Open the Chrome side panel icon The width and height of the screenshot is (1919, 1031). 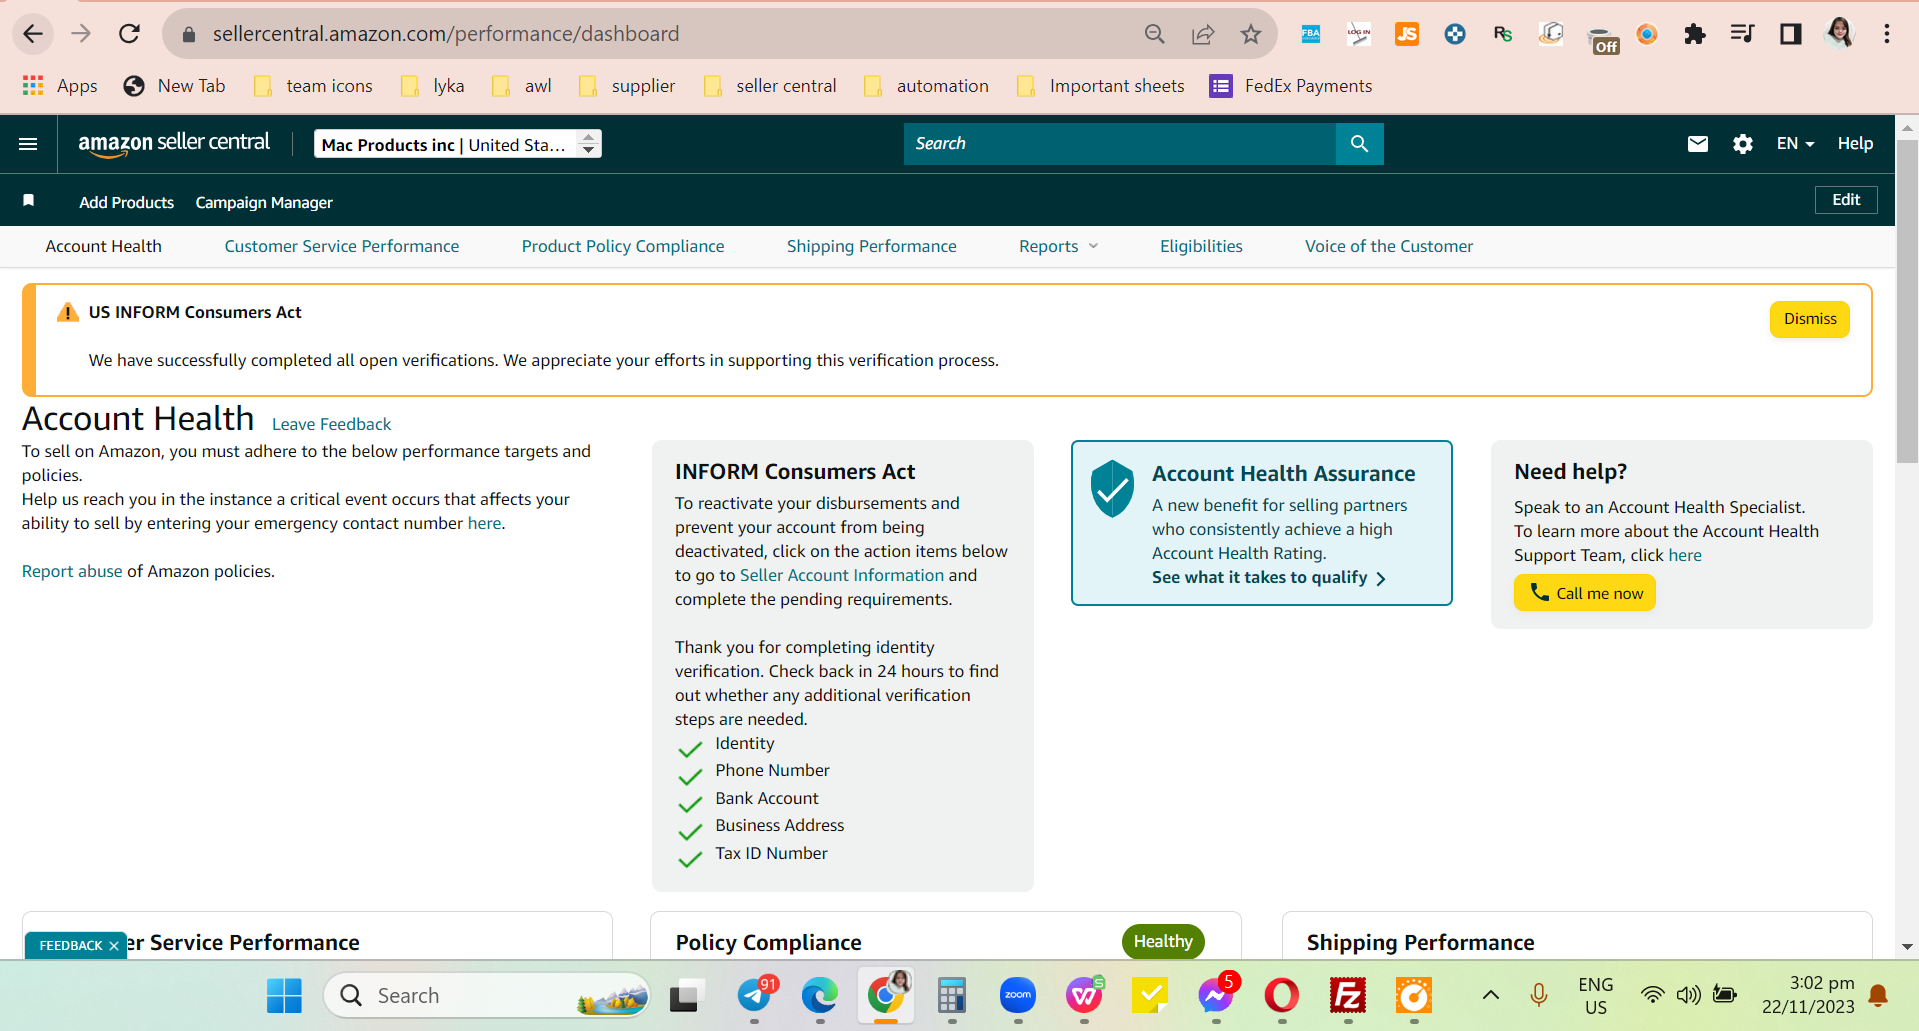click(x=1790, y=34)
